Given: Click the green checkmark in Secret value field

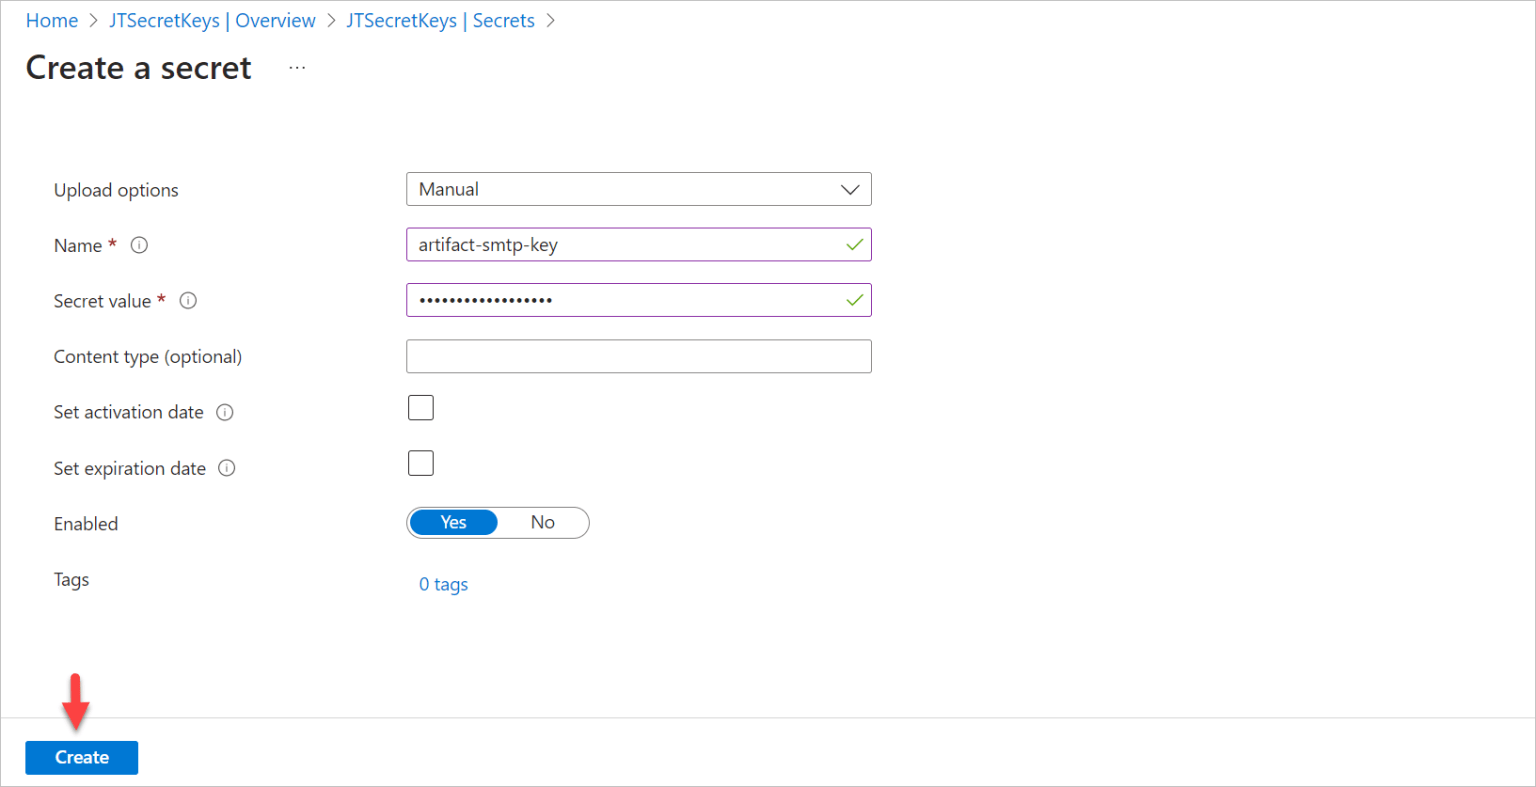Looking at the screenshot, I should 854,300.
